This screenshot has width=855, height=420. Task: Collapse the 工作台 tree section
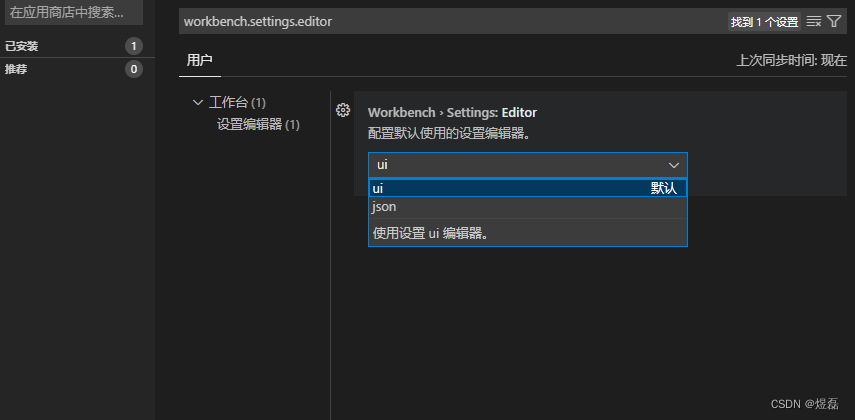click(x=198, y=103)
